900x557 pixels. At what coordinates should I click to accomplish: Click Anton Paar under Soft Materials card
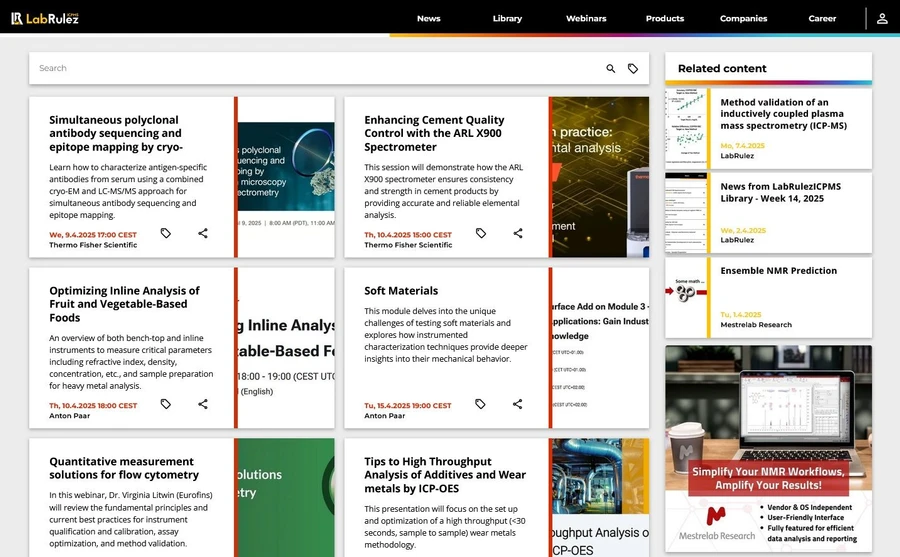[385, 416]
